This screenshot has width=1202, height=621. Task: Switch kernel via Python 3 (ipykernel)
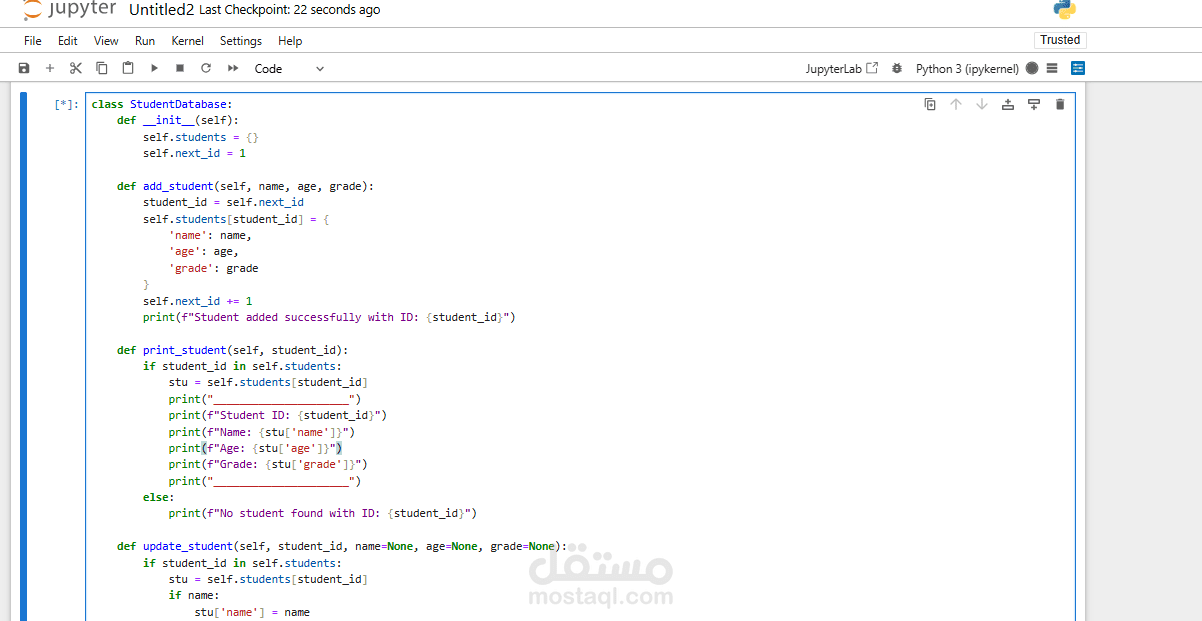tap(967, 68)
